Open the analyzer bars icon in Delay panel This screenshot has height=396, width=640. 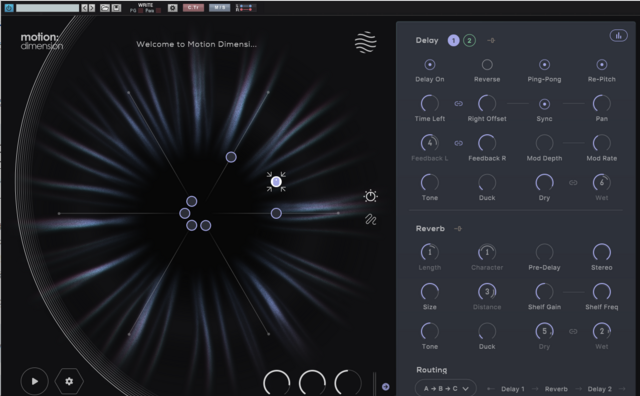618,36
